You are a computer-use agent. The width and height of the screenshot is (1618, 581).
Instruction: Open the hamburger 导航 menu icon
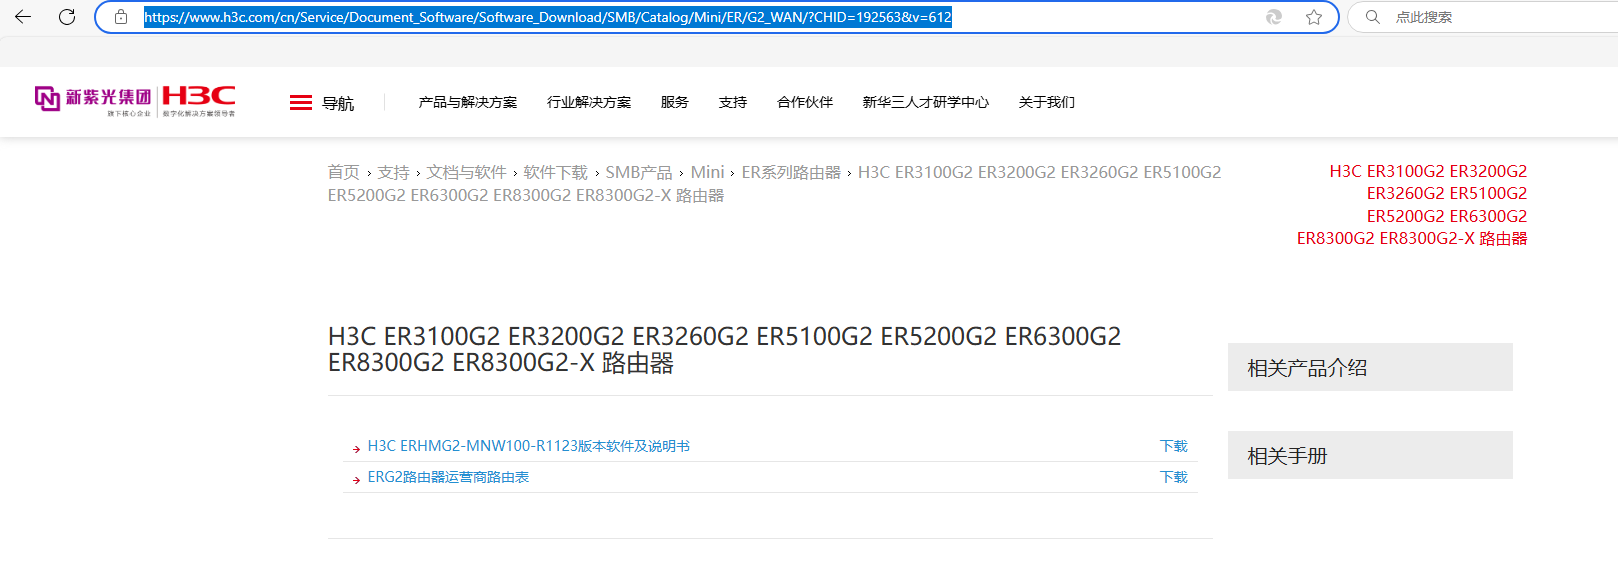(301, 103)
